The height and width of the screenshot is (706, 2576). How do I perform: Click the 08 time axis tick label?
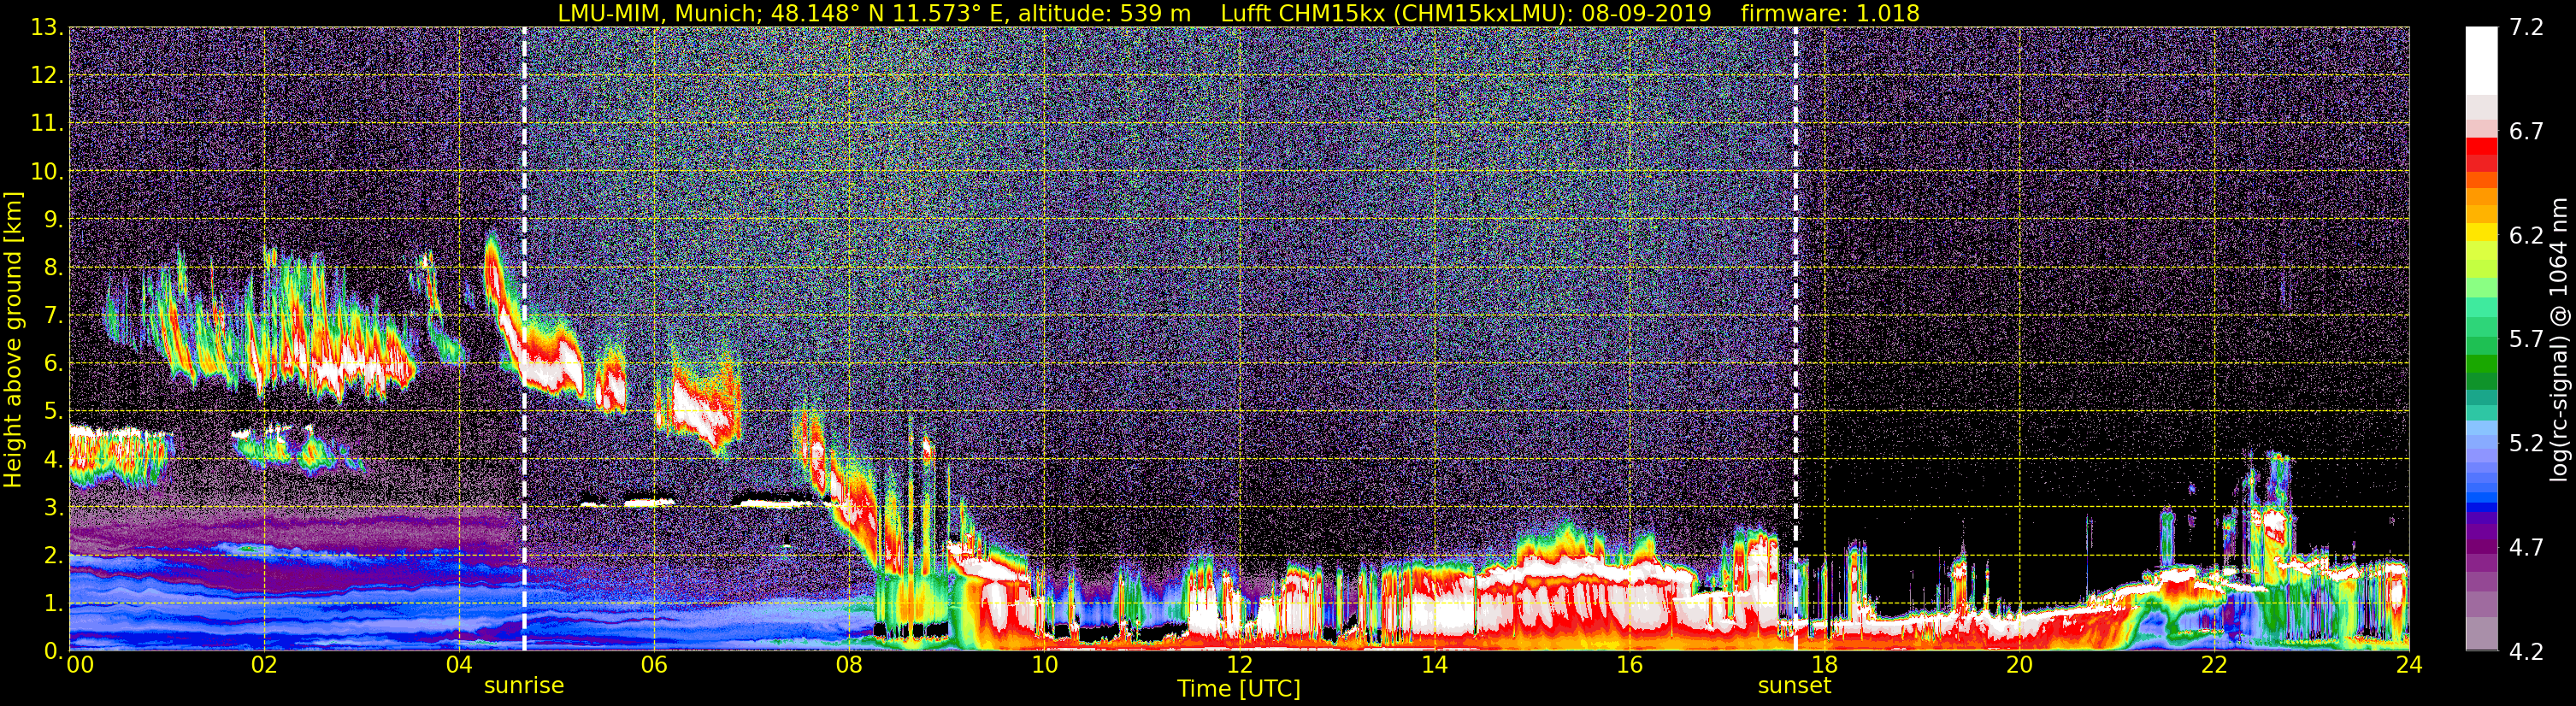pyautogui.click(x=849, y=665)
